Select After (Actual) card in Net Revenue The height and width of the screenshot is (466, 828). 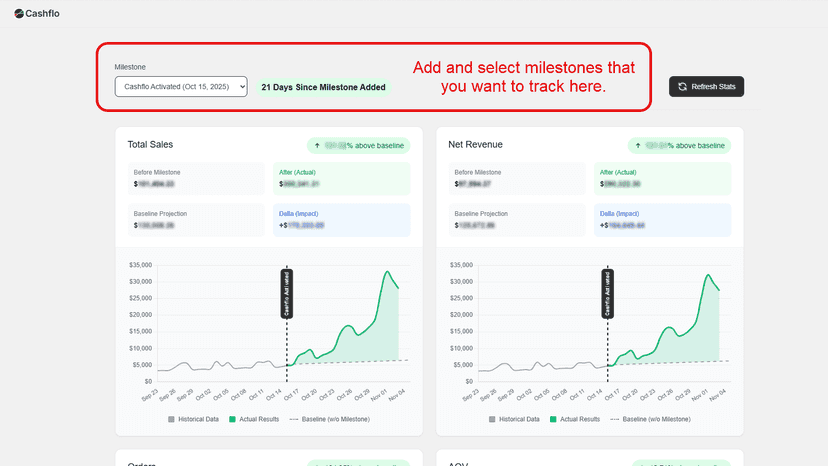coord(662,179)
